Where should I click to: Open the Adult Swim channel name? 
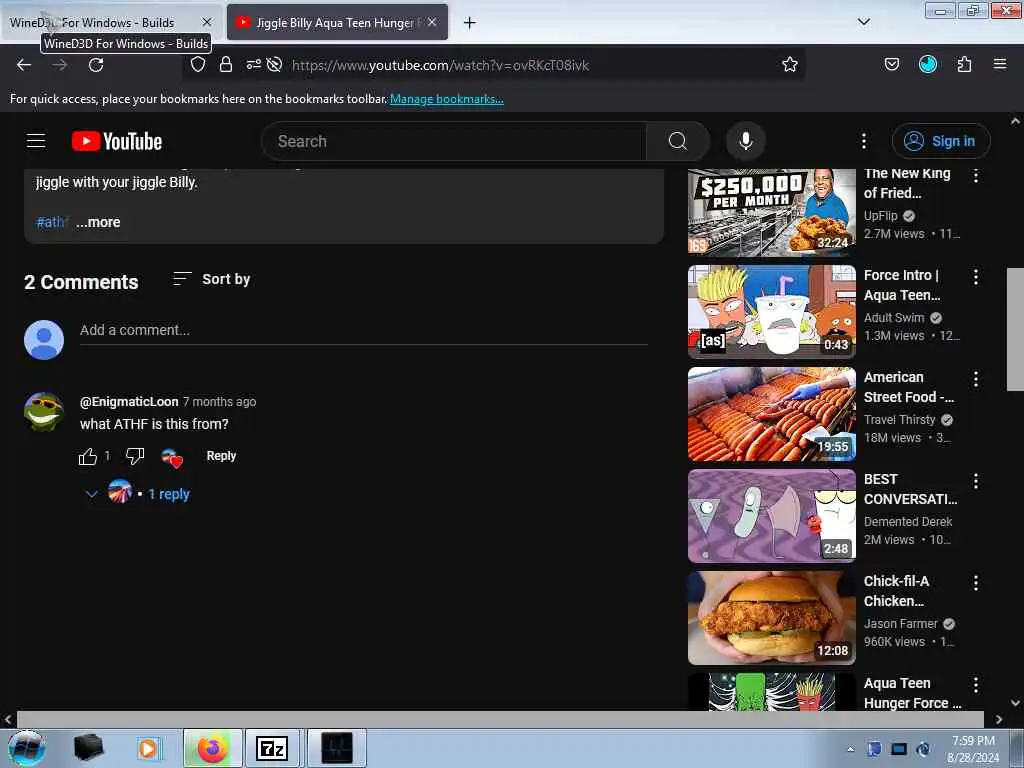(x=894, y=317)
